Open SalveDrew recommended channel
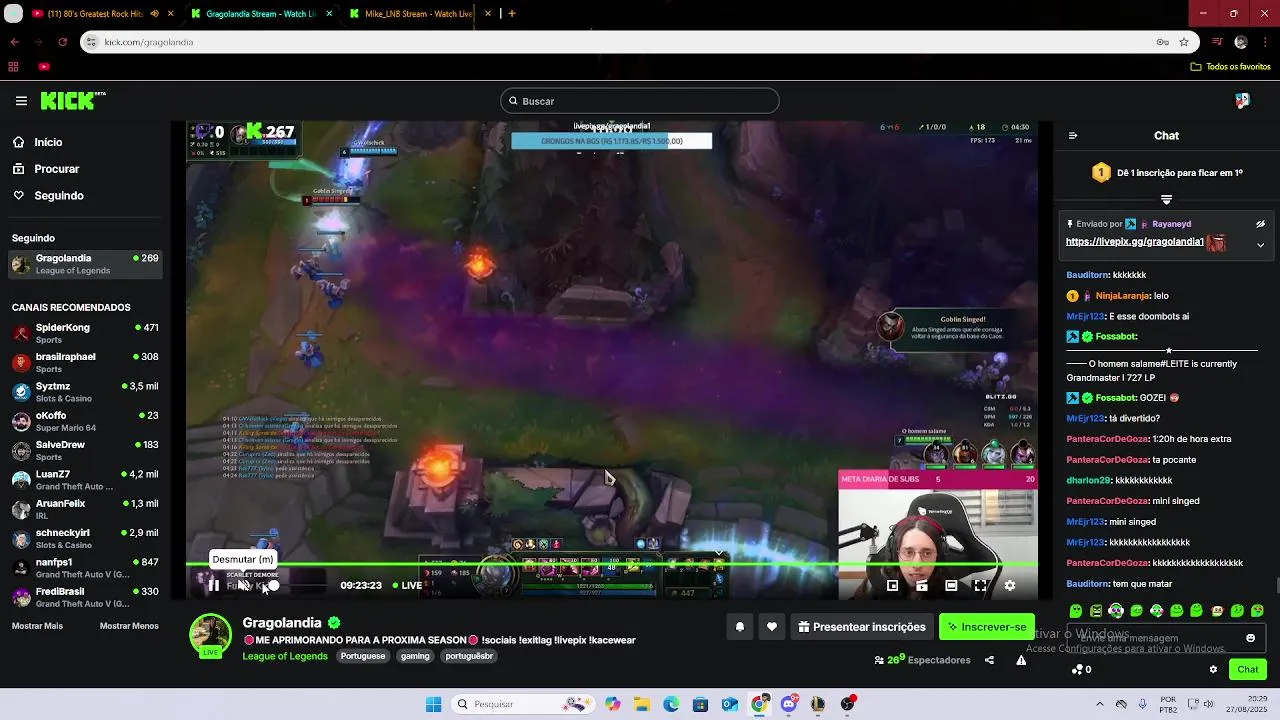1280x720 pixels. click(86, 450)
